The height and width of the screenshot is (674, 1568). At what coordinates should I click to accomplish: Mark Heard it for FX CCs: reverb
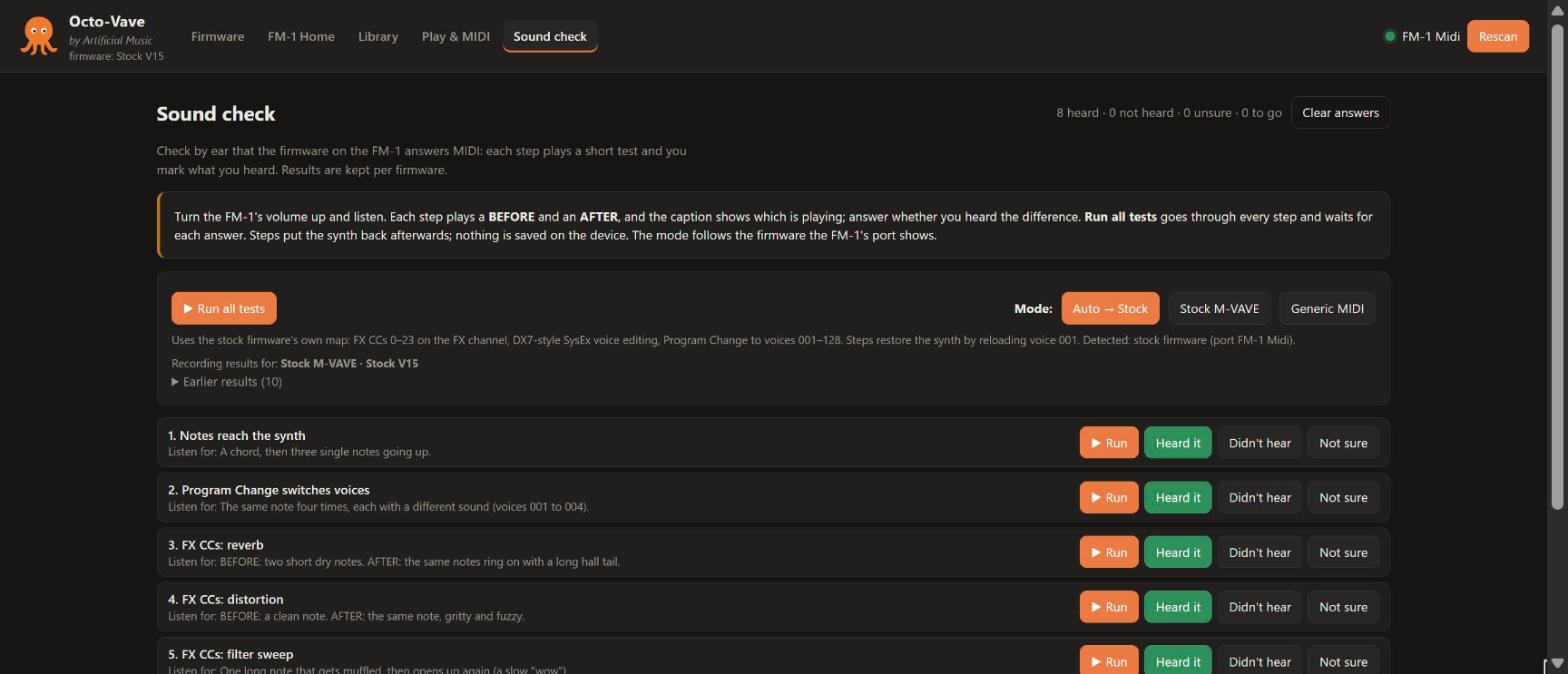coord(1178,552)
